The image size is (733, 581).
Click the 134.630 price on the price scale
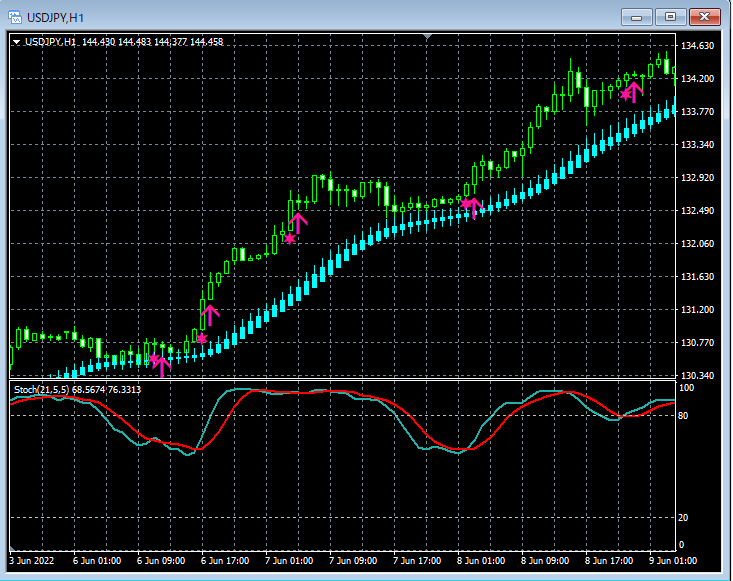tap(697, 46)
